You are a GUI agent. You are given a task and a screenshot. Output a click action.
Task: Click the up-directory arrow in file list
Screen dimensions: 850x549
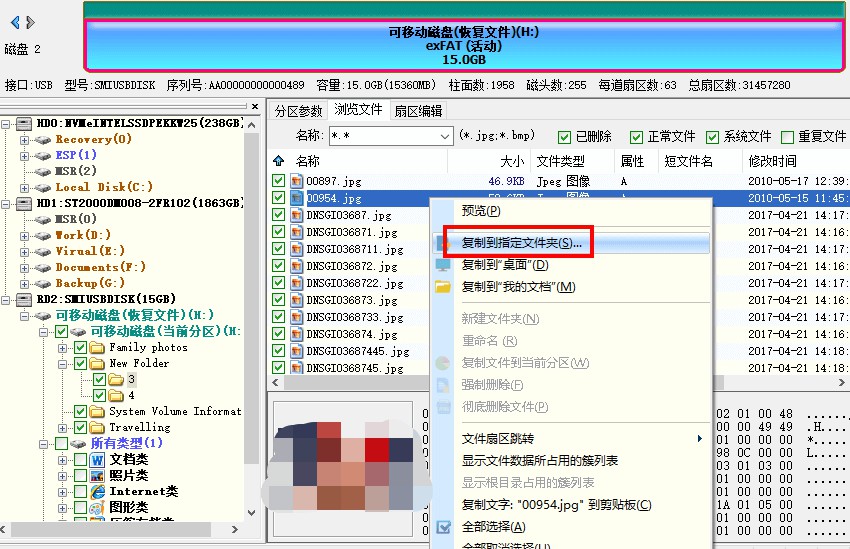(278, 161)
